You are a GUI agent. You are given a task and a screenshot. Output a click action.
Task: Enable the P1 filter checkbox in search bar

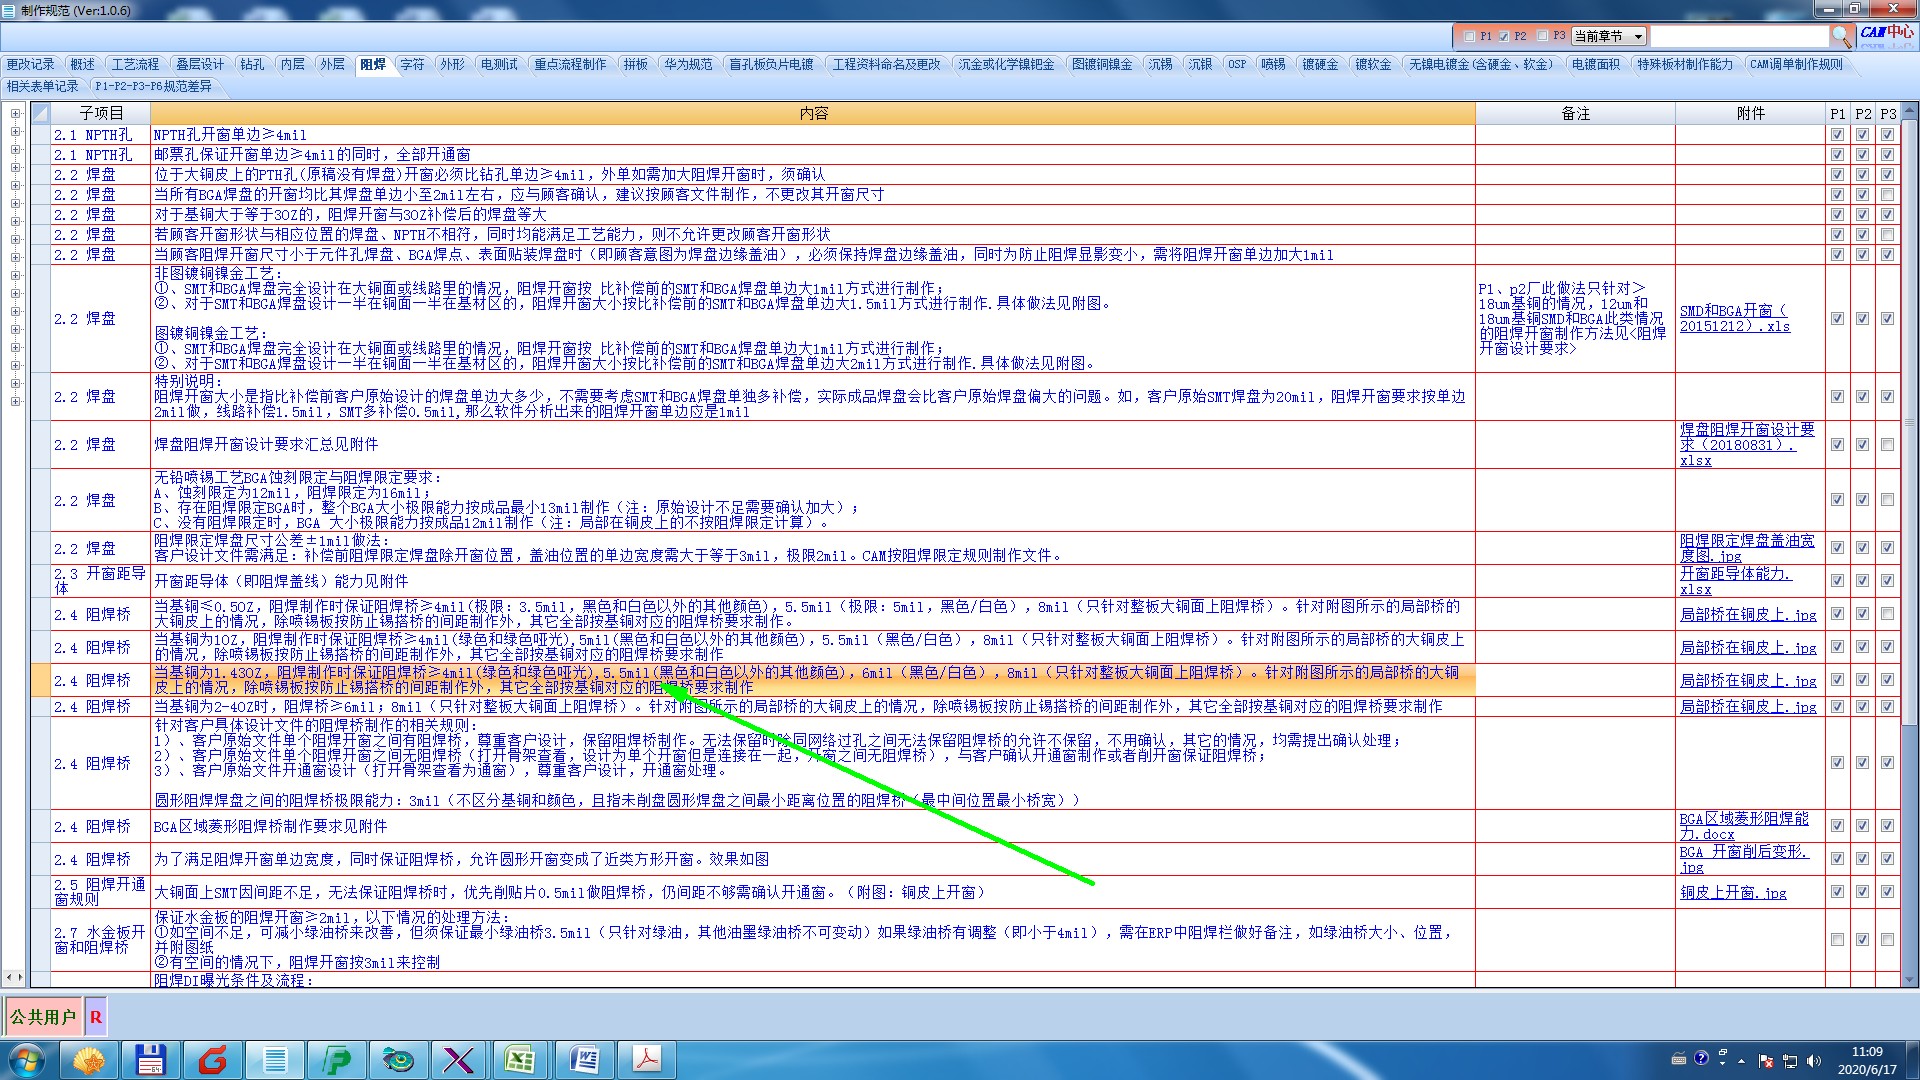coord(1469,36)
